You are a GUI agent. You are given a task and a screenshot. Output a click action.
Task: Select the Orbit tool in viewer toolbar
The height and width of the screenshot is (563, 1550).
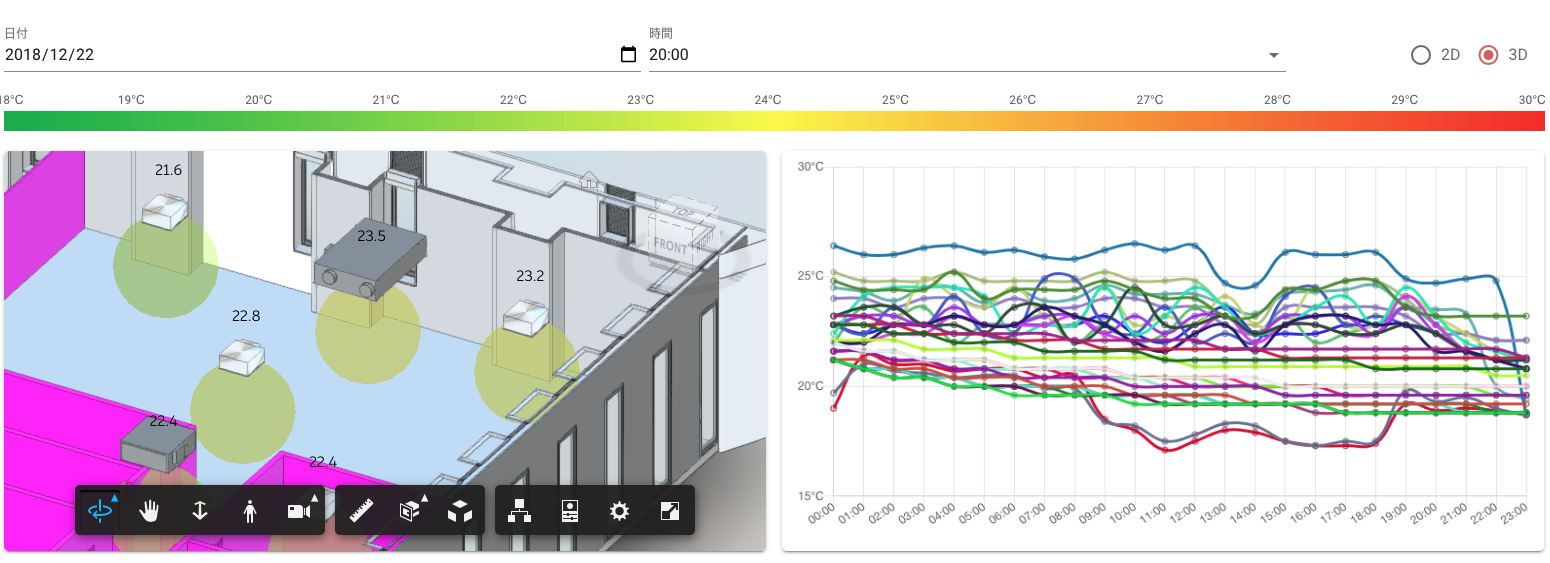coord(100,511)
